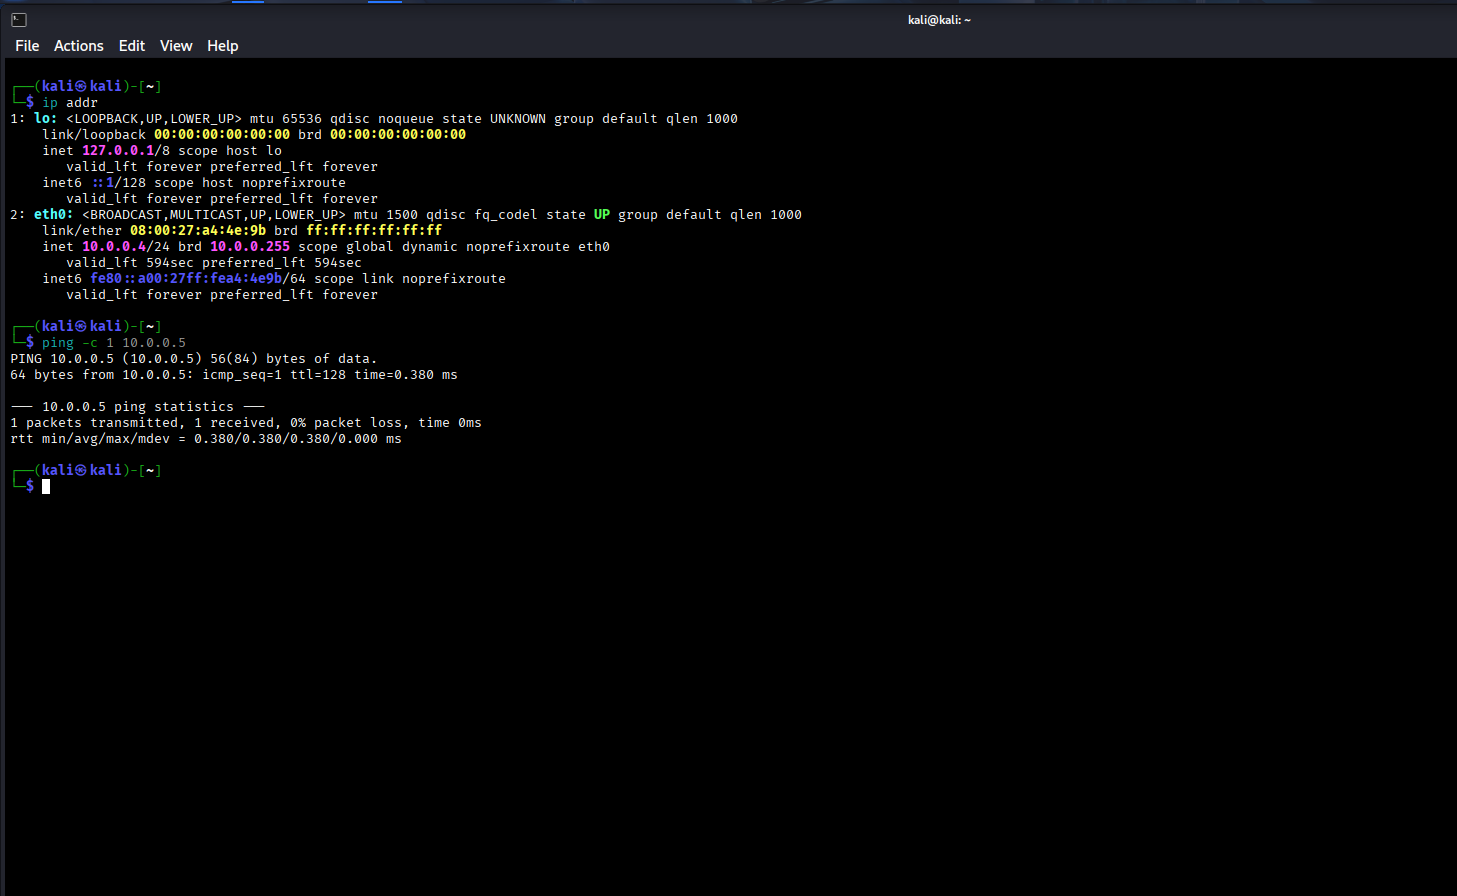Click the terminal cursor at the prompt

pyautogui.click(x=46, y=486)
